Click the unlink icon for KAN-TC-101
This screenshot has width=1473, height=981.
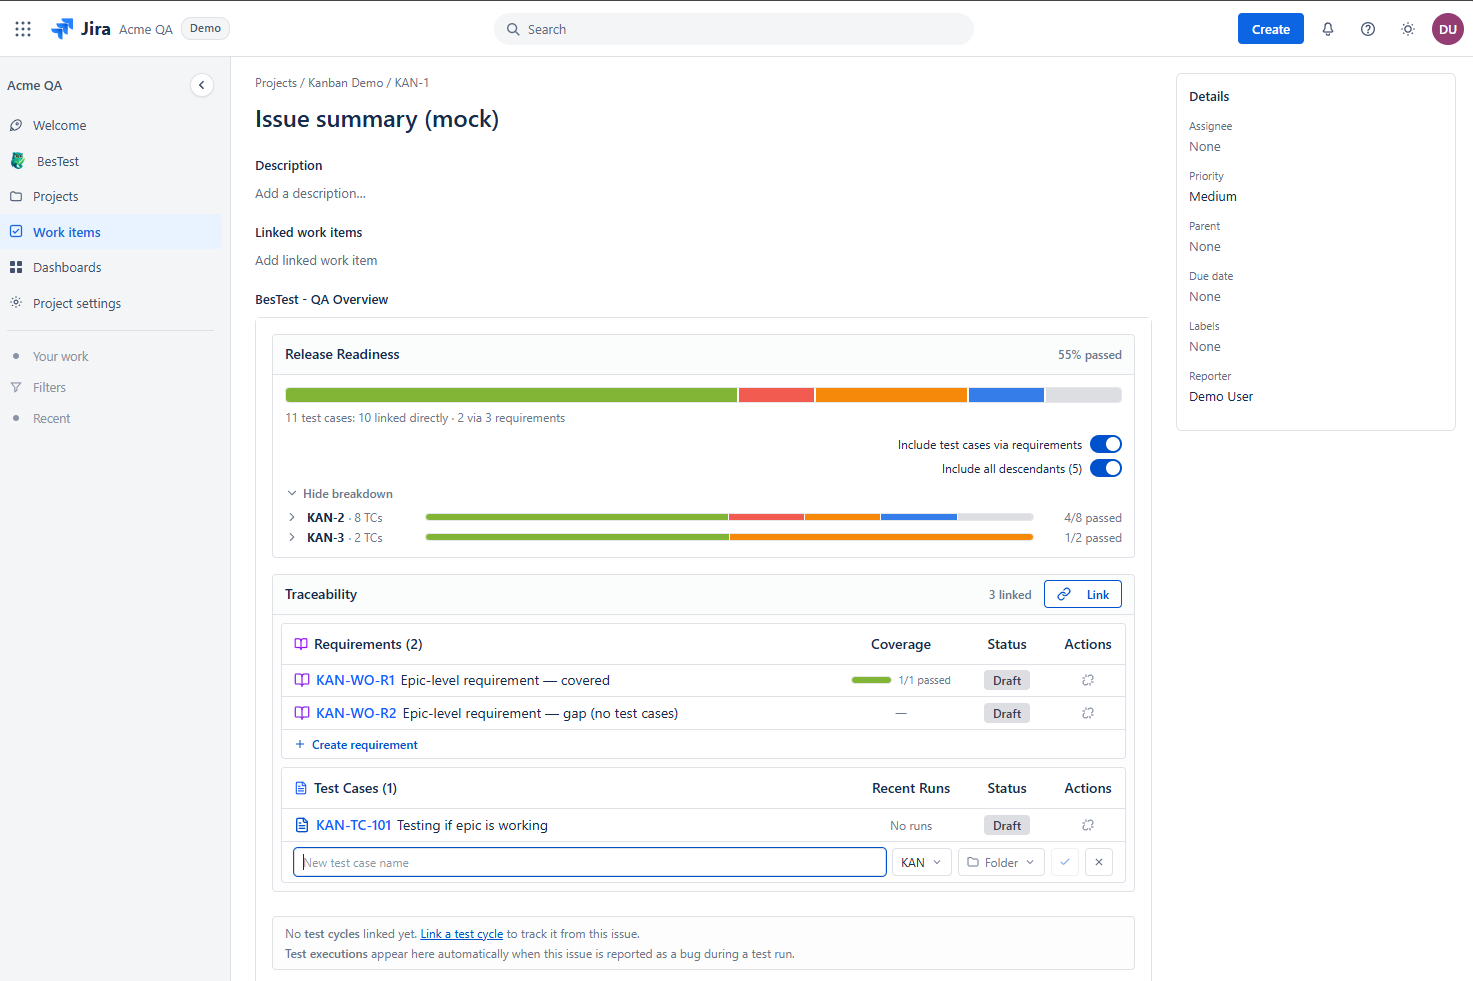click(x=1088, y=825)
